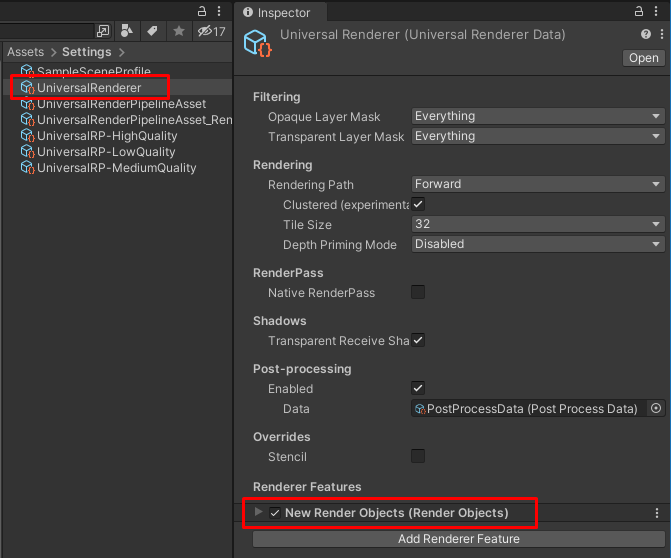Viewport: 671px width, 558px height.
Task: Open the Opaque Layer Mask dropdown
Action: pos(538,117)
